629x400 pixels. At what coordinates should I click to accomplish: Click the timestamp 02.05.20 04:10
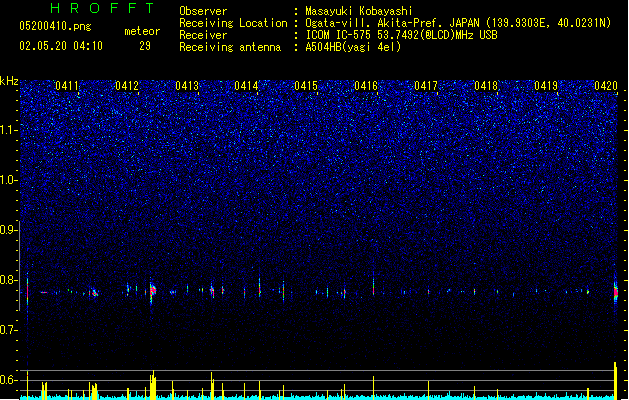tap(61, 46)
